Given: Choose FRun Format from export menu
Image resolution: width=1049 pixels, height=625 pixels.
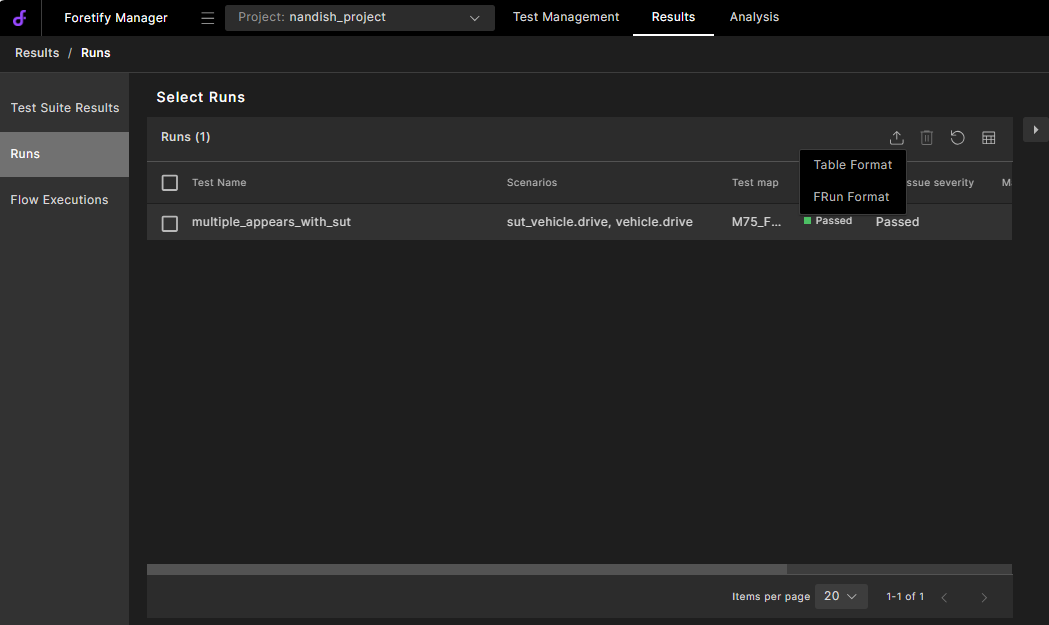Looking at the screenshot, I should point(851,197).
